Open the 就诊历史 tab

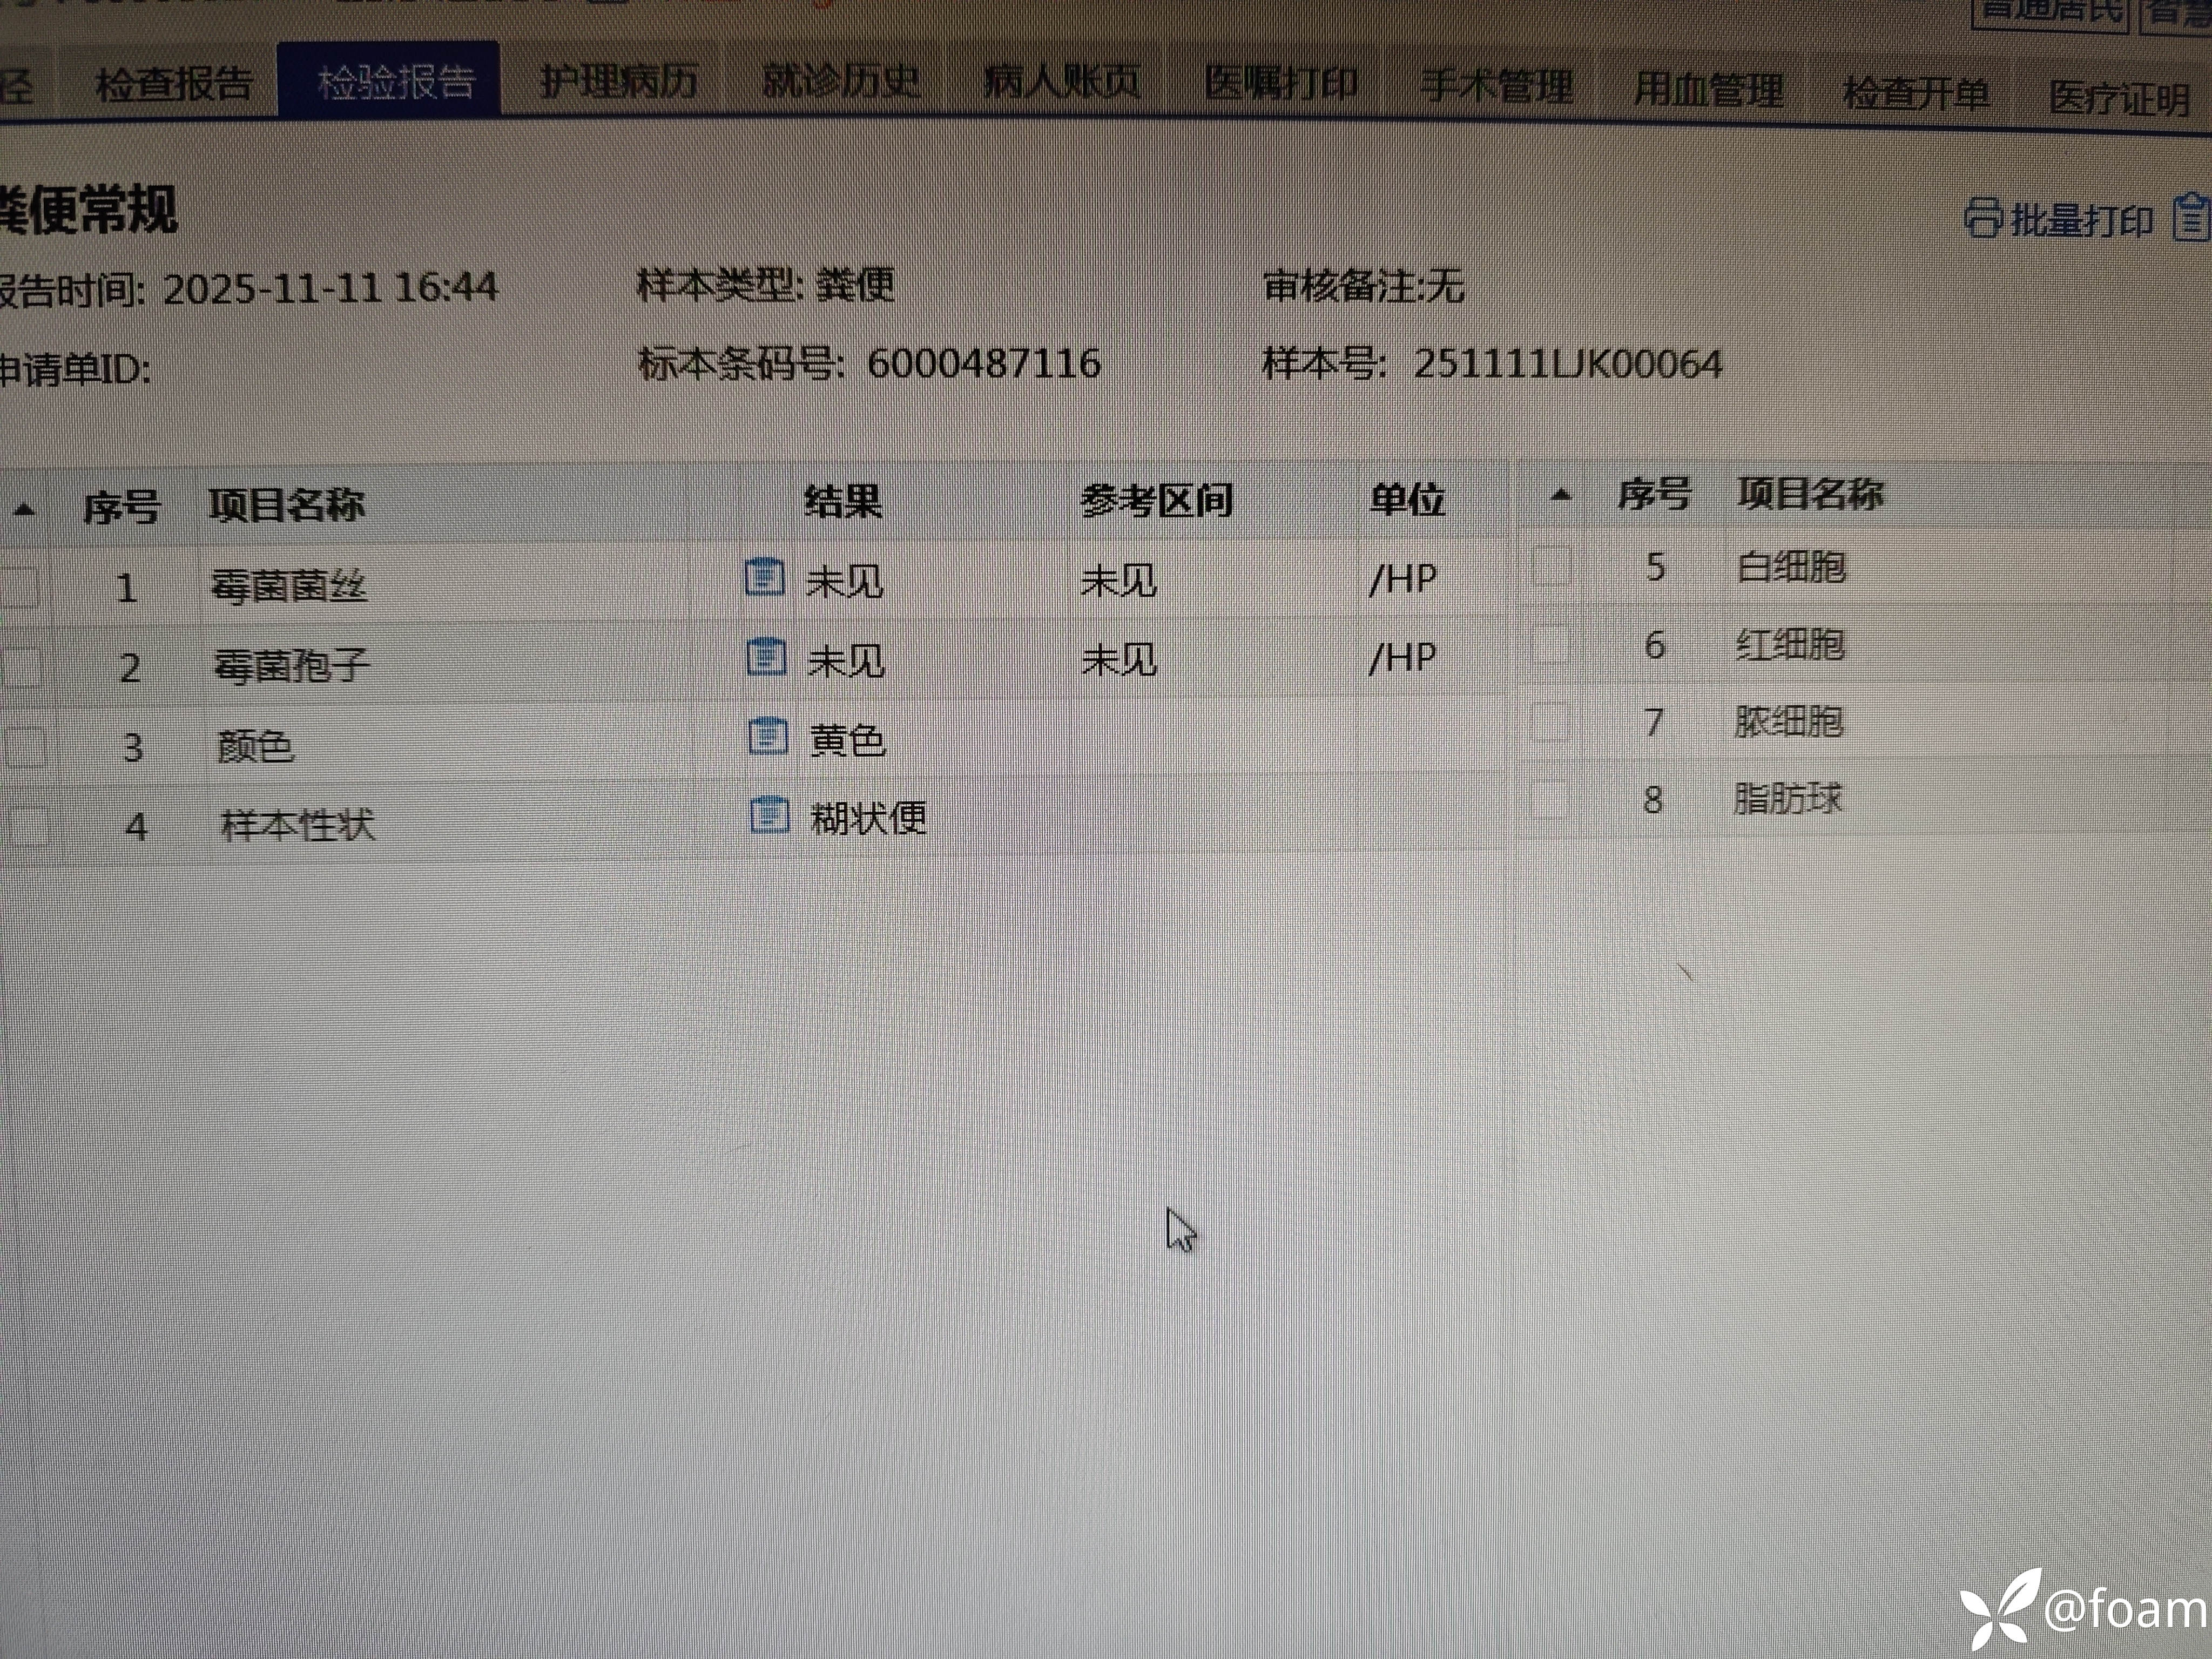840,82
